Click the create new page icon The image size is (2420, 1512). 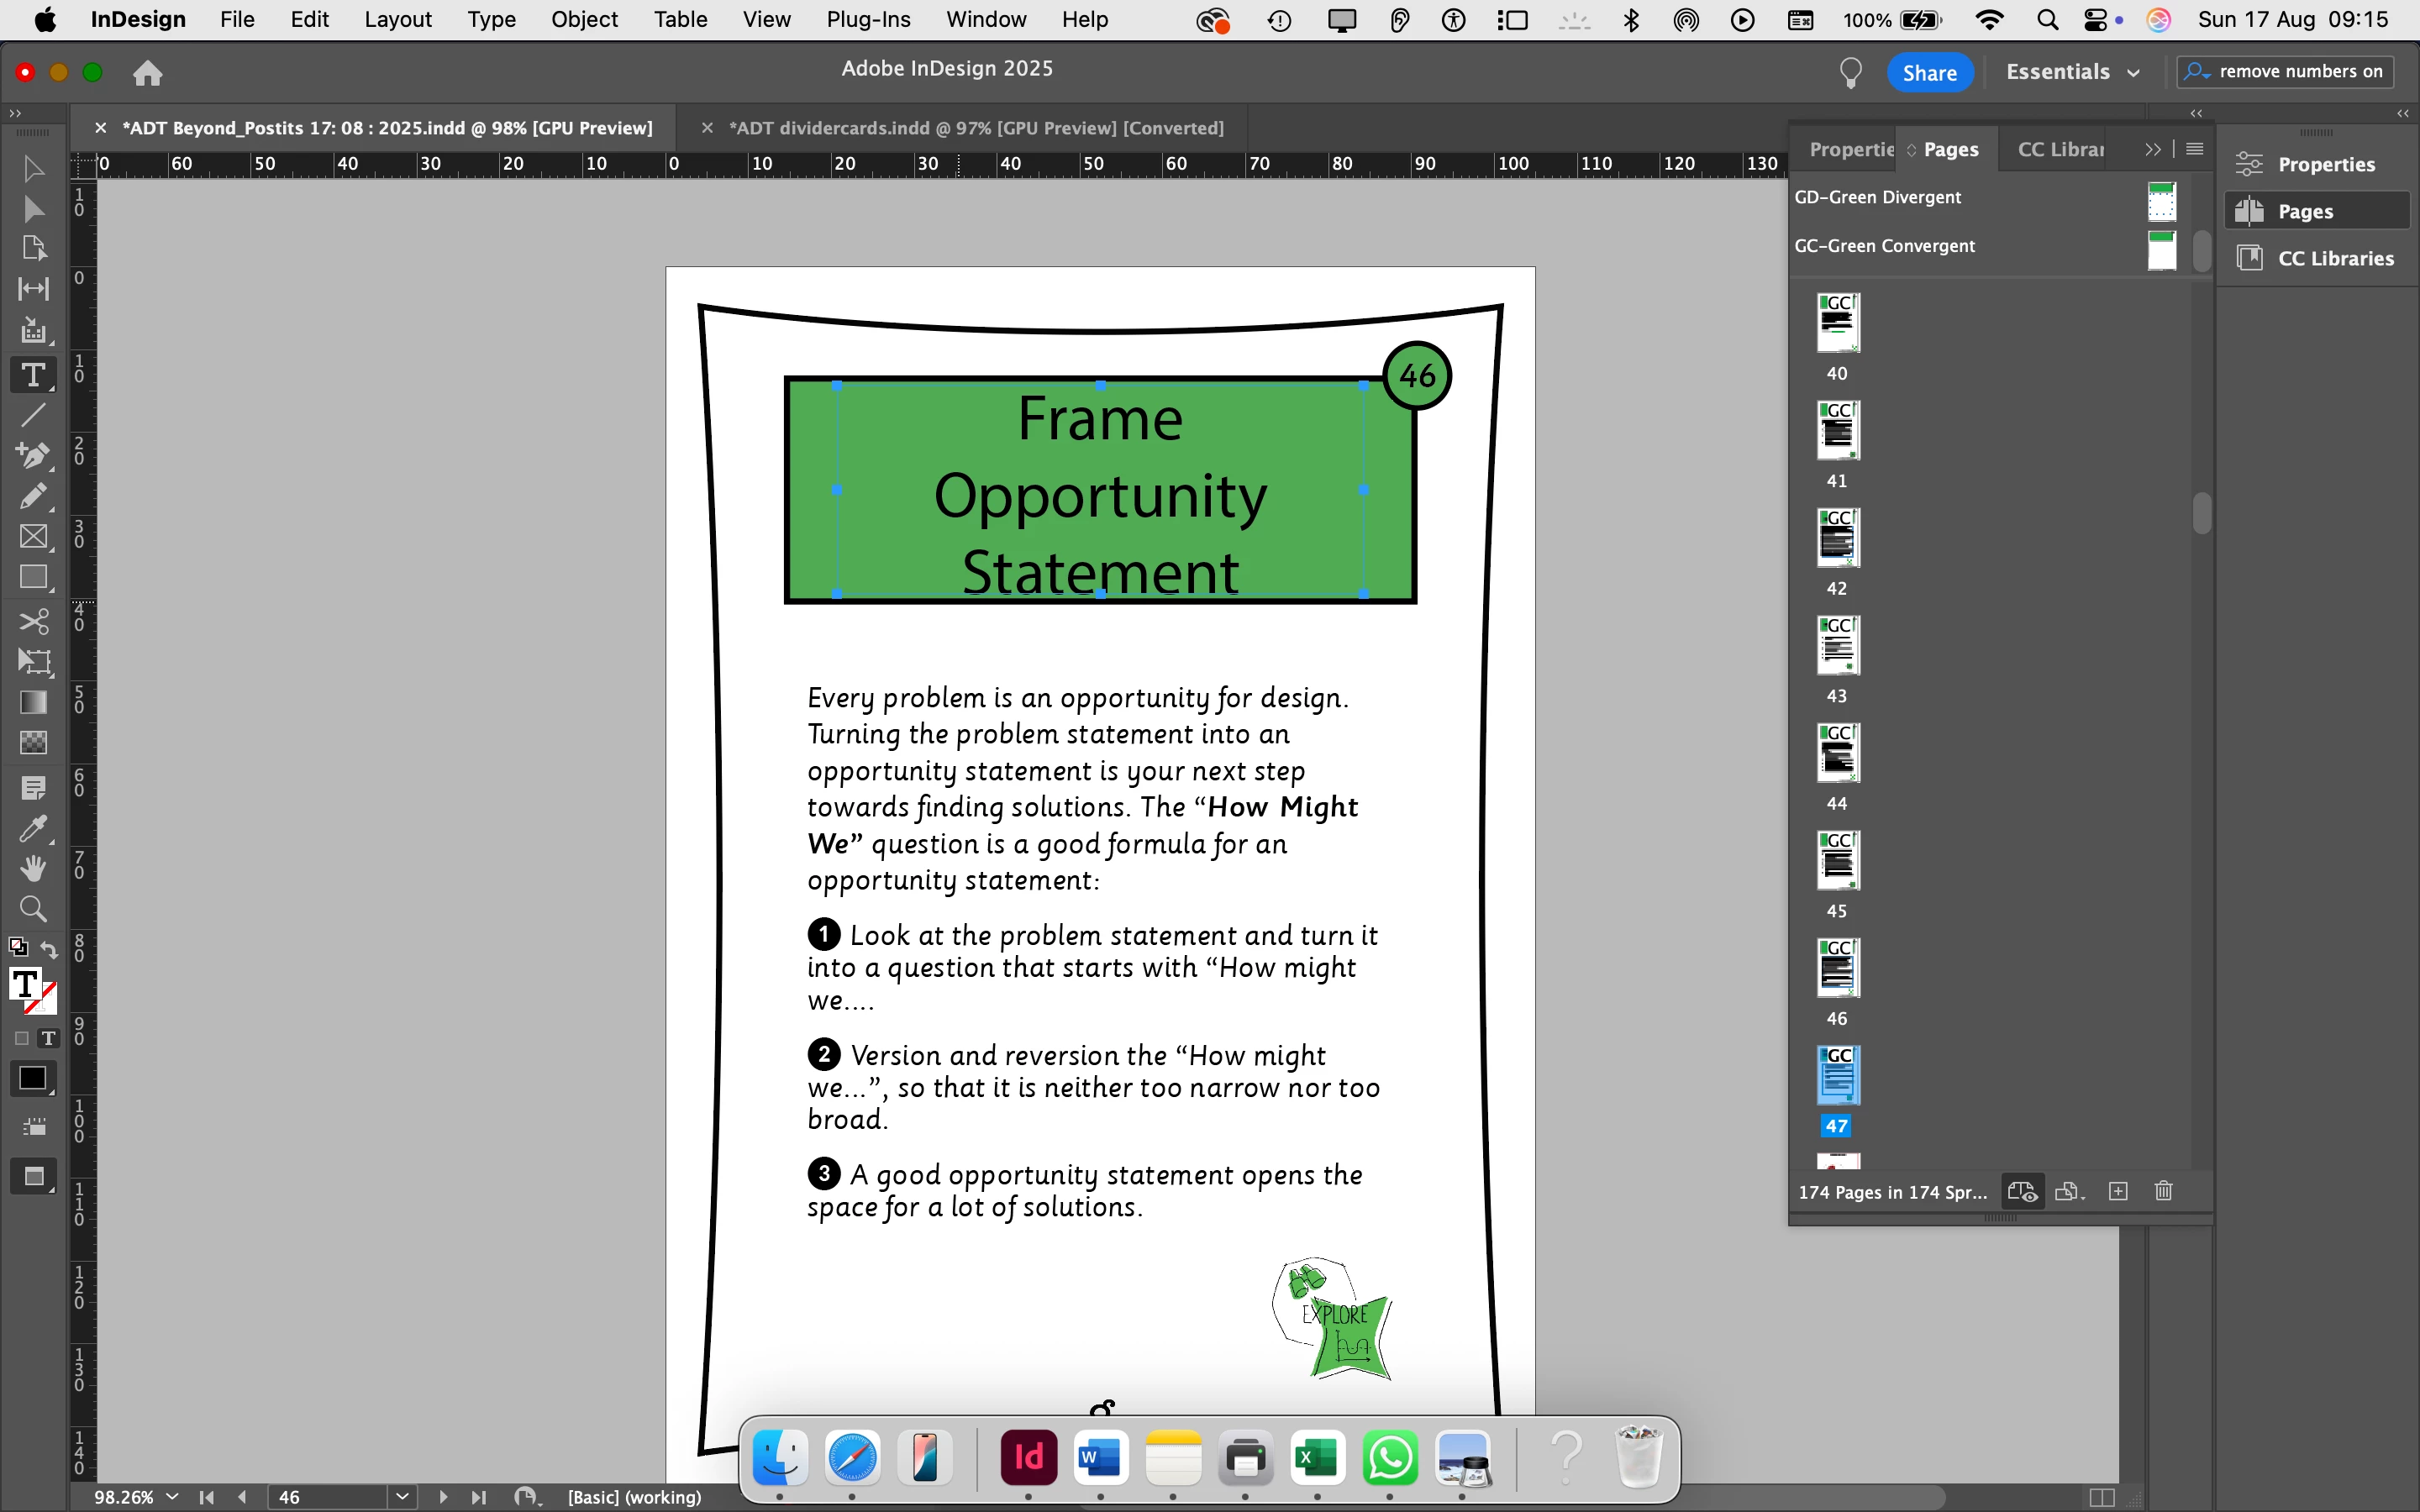click(x=2117, y=1191)
